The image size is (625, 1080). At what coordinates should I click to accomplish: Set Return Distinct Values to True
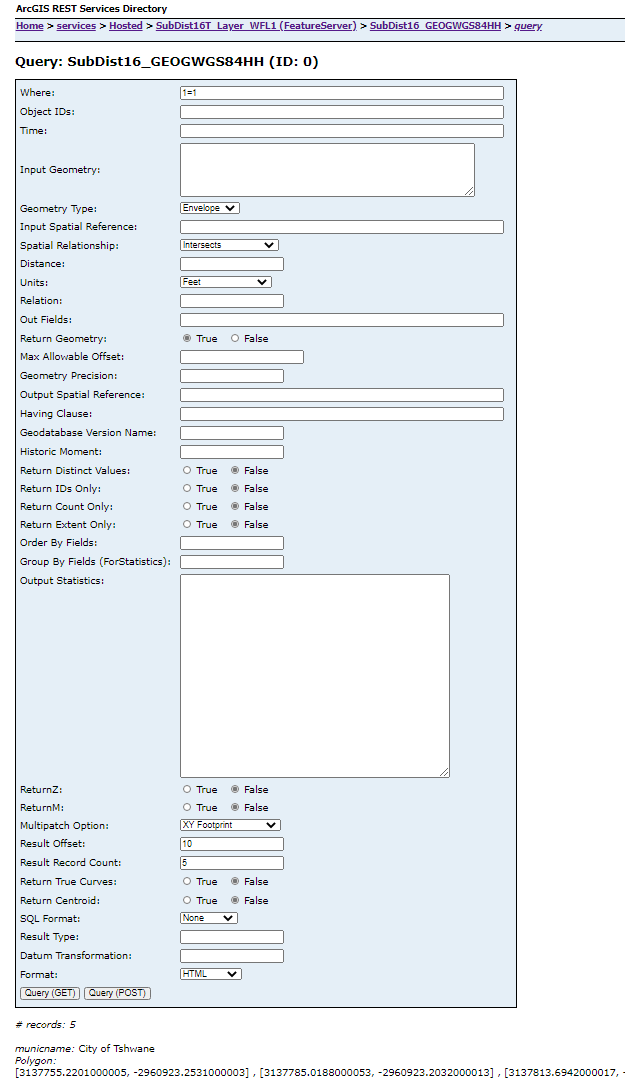(187, 470)
